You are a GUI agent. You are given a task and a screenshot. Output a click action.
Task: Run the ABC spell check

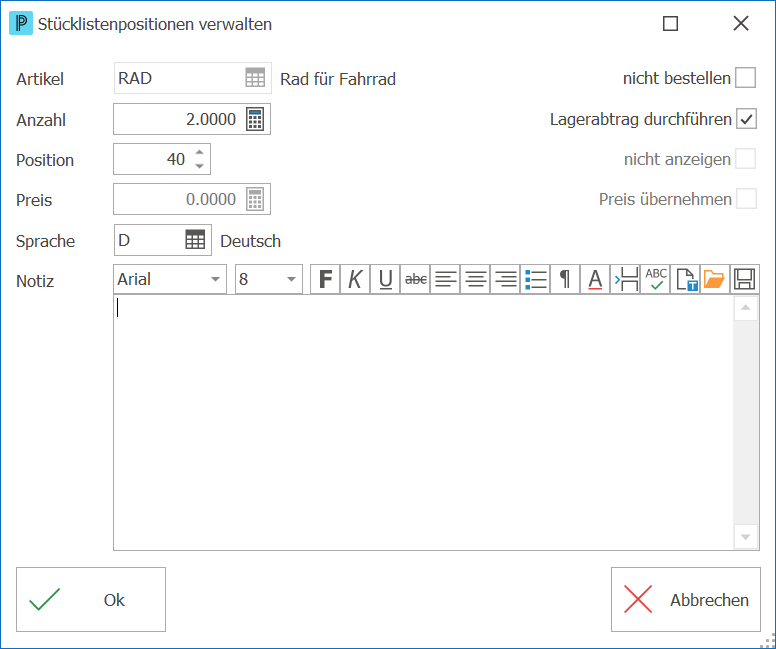pos(656,279)
